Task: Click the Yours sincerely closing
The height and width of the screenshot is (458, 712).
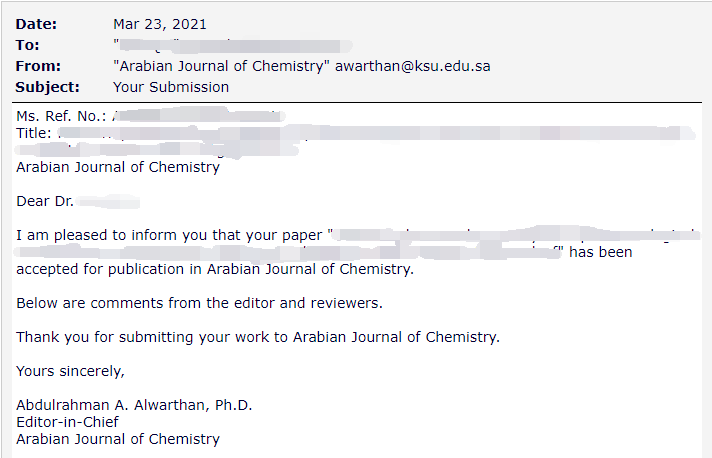Action: pos(70,371)
